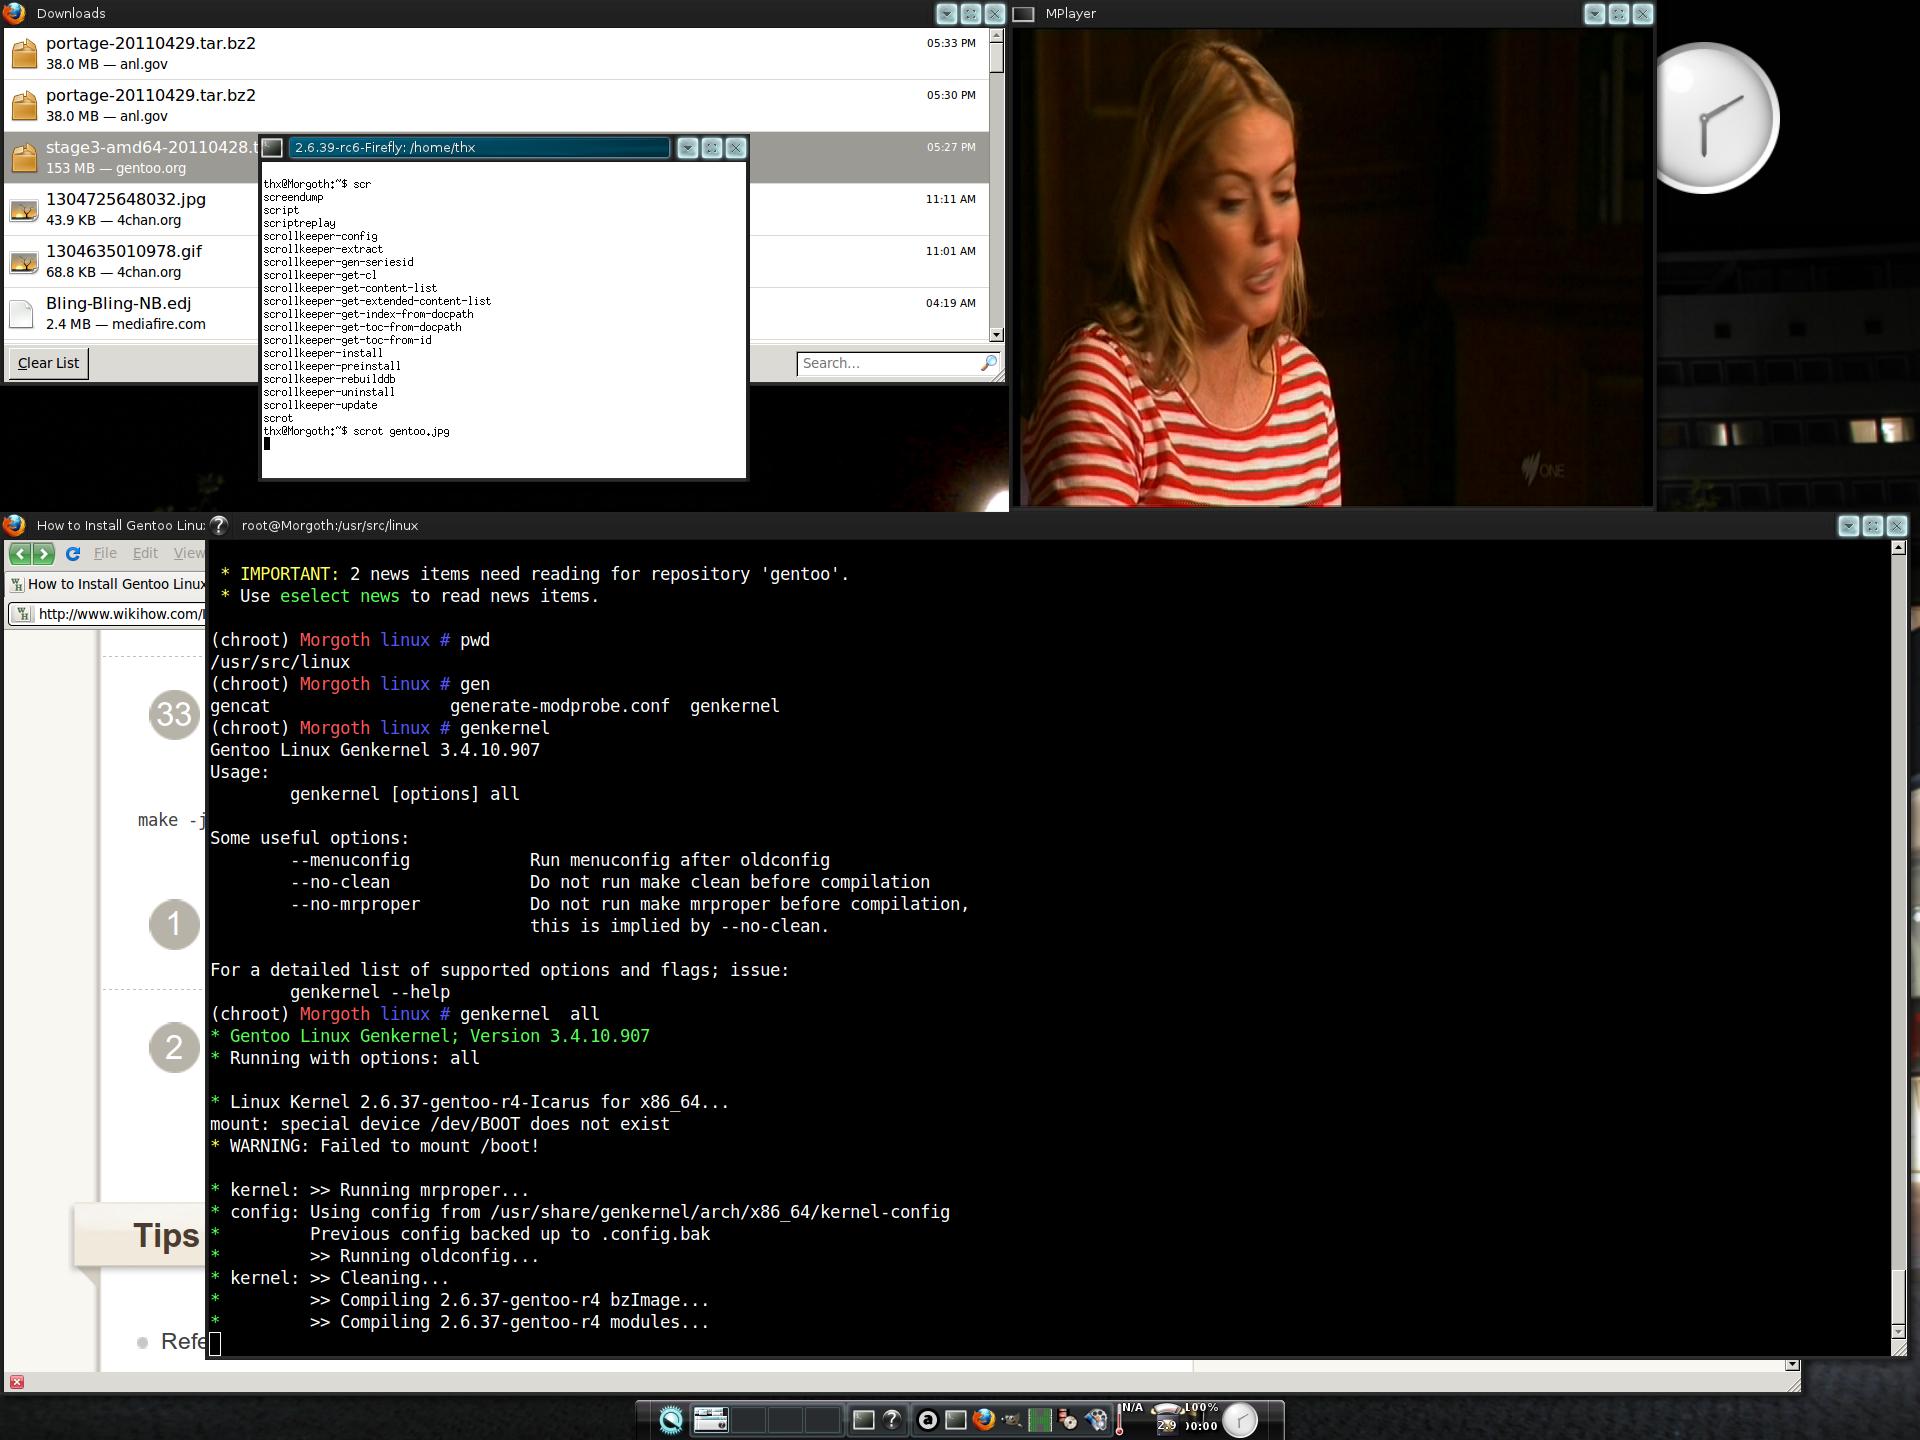Focus question-mark task in shelf taskbar
This screenshot has height=1440, width=1920.
pyautogui.click(x=892, y=1420)
